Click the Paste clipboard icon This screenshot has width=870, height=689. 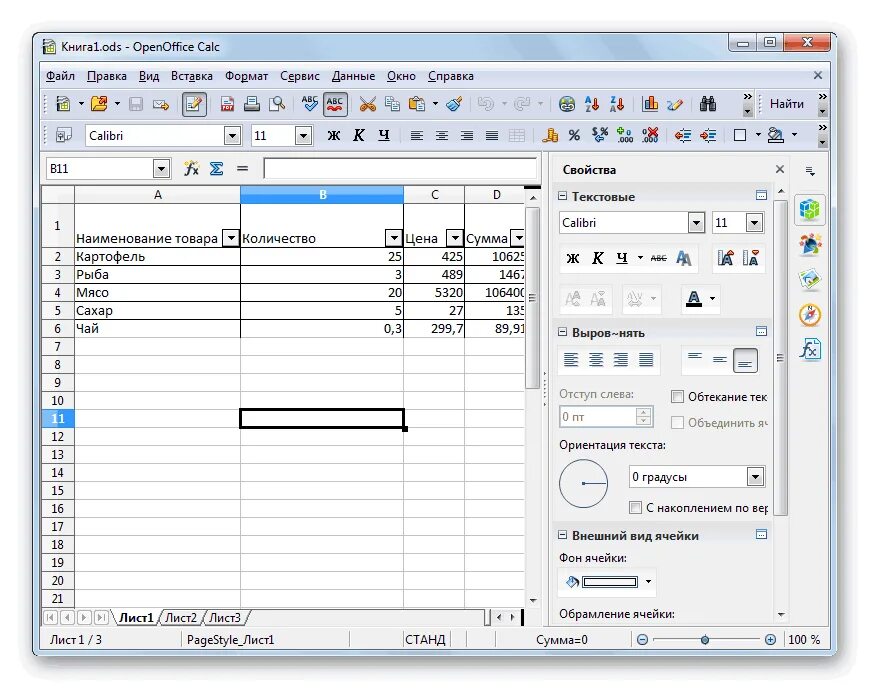pos(417,104)
